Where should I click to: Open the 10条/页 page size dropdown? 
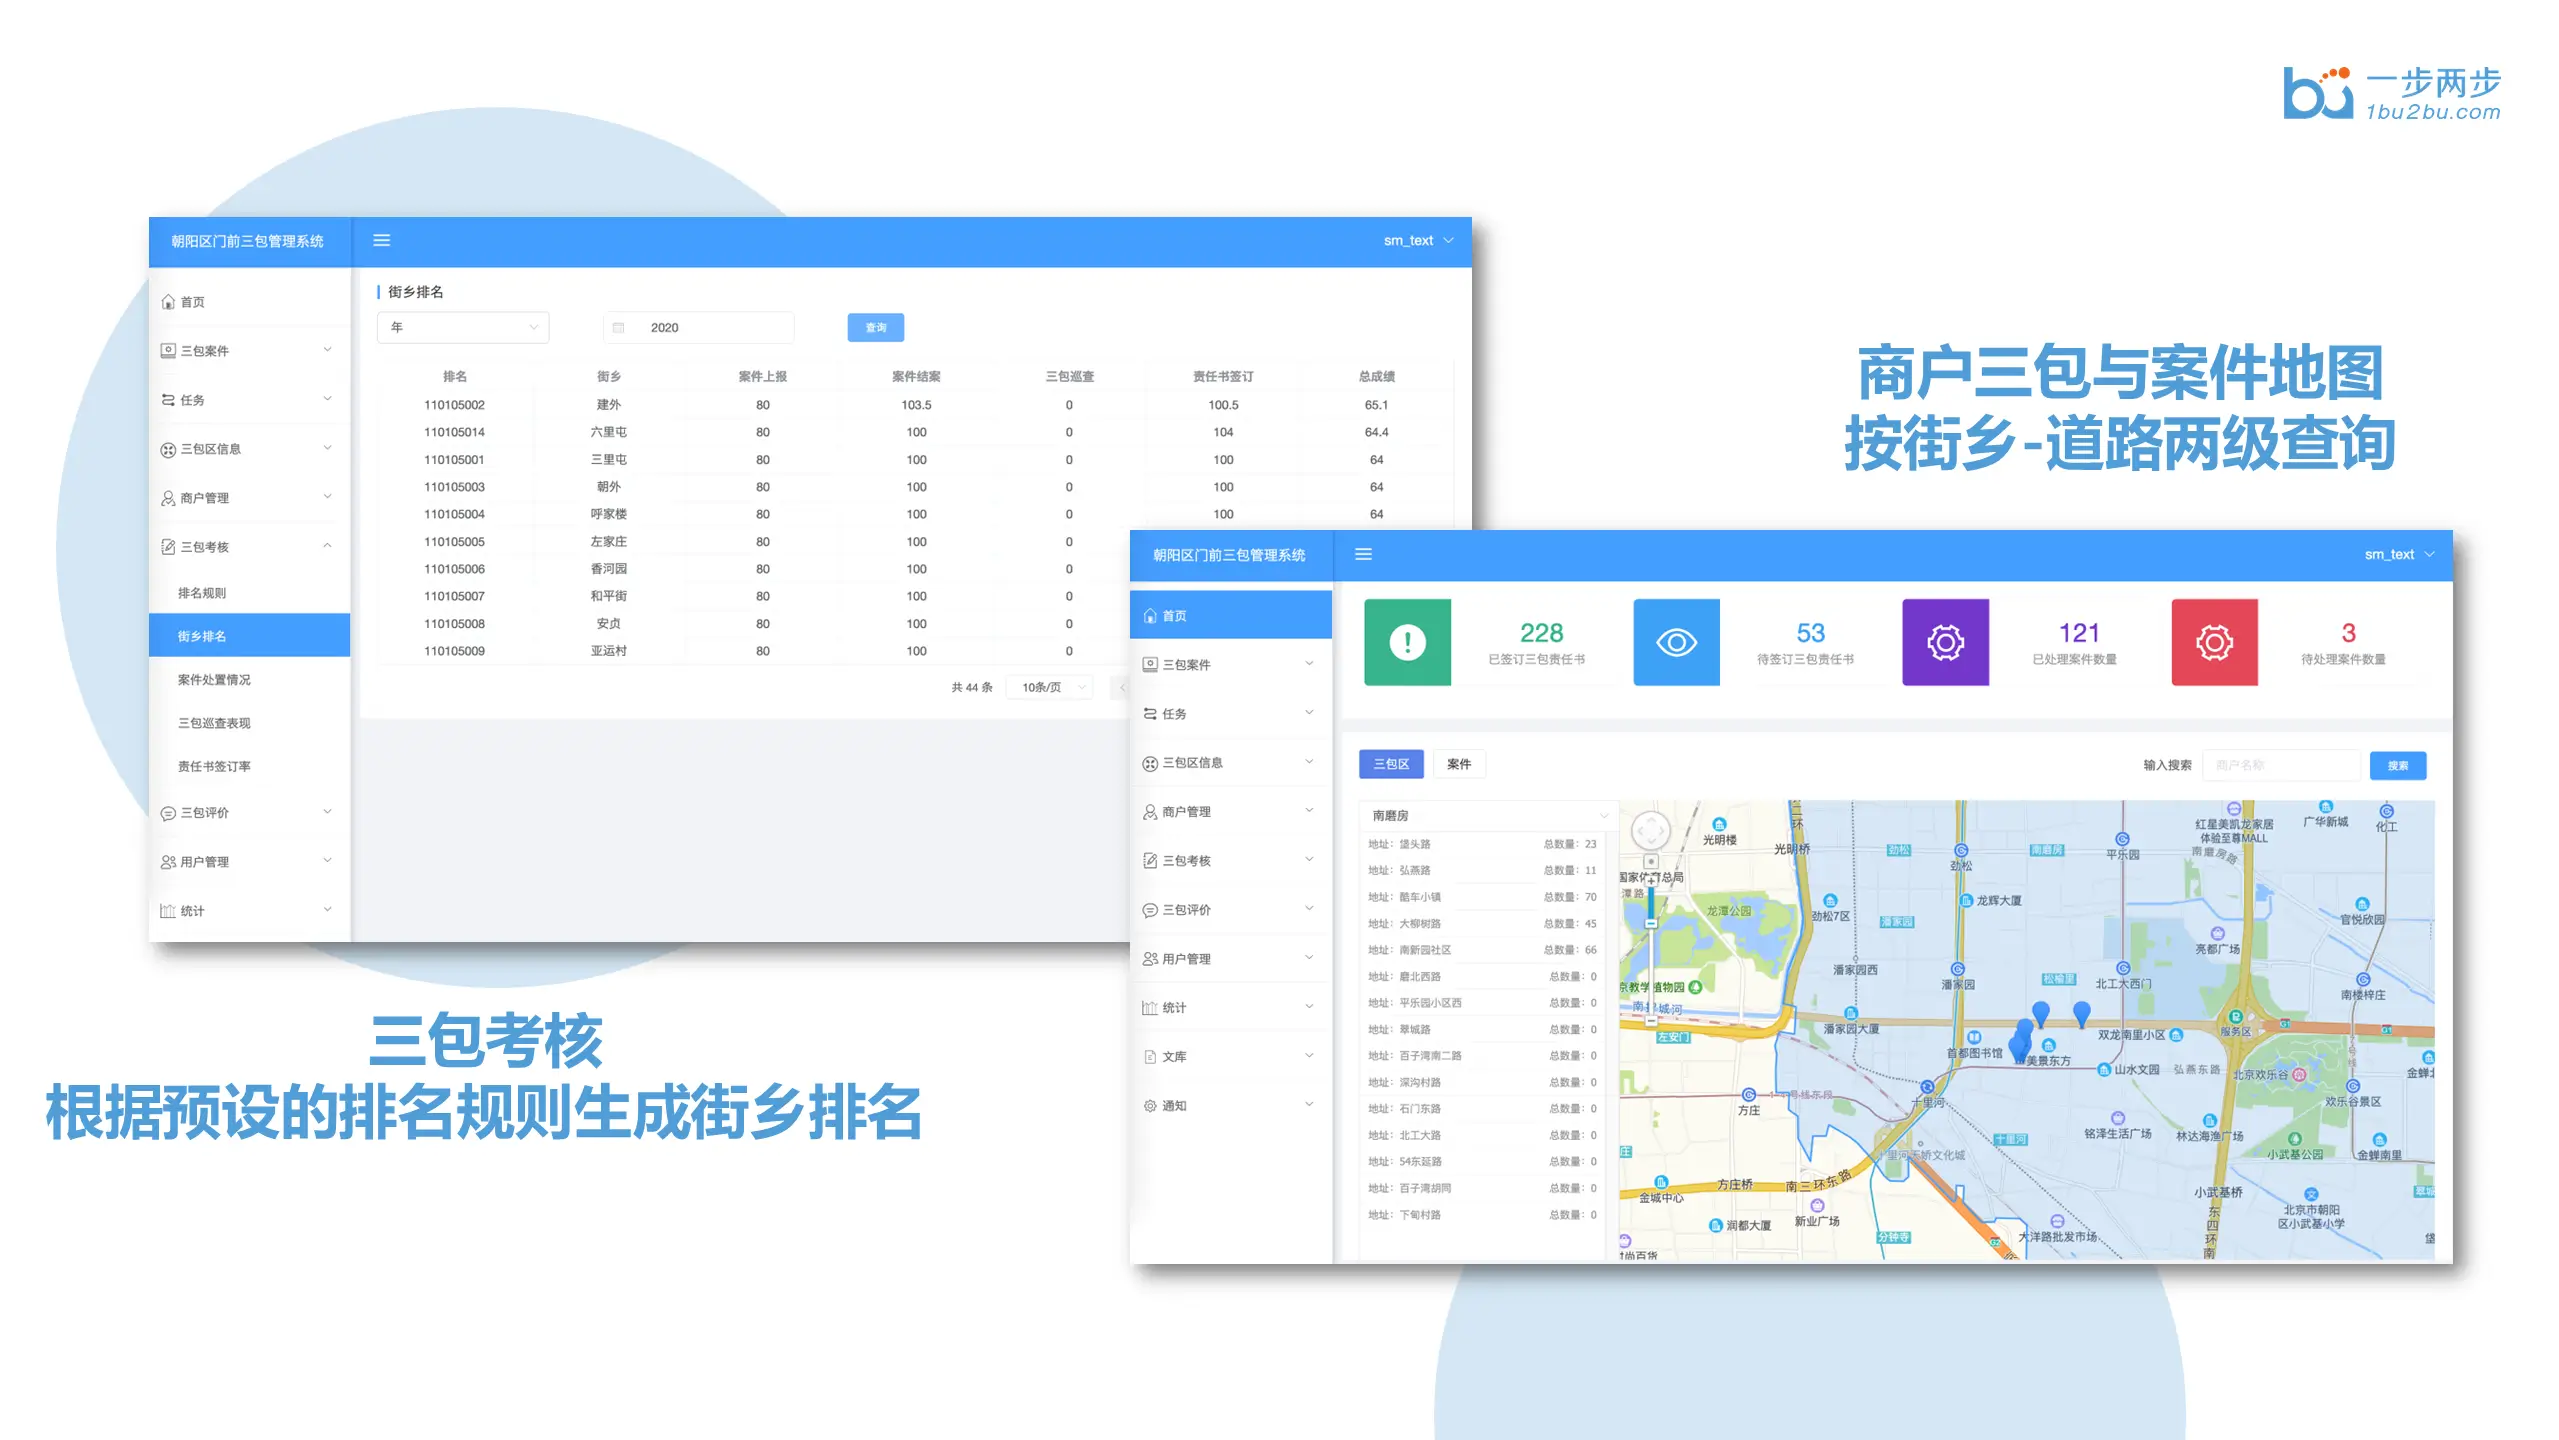click(1052, 687)
